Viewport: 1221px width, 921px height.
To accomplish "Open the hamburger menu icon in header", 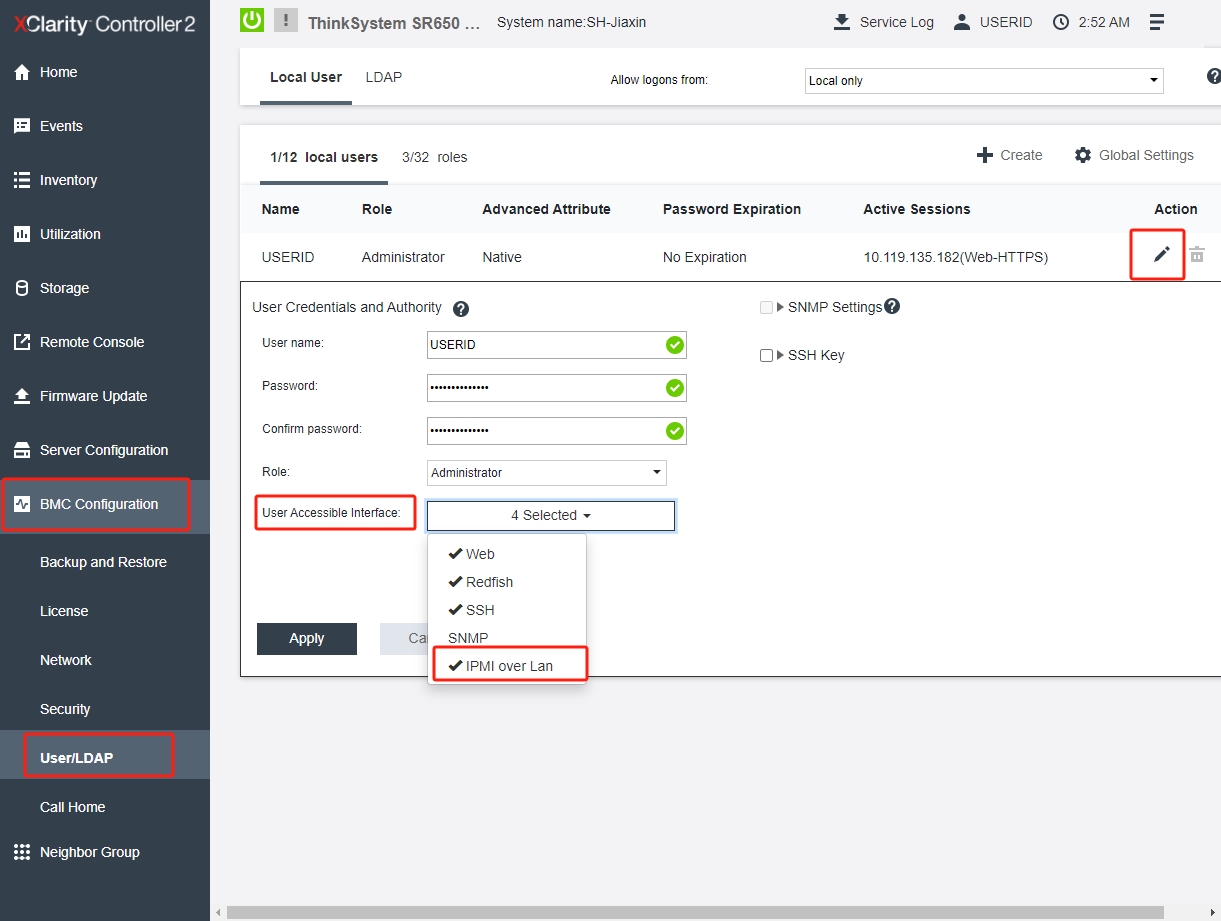I will [1157, 22].
